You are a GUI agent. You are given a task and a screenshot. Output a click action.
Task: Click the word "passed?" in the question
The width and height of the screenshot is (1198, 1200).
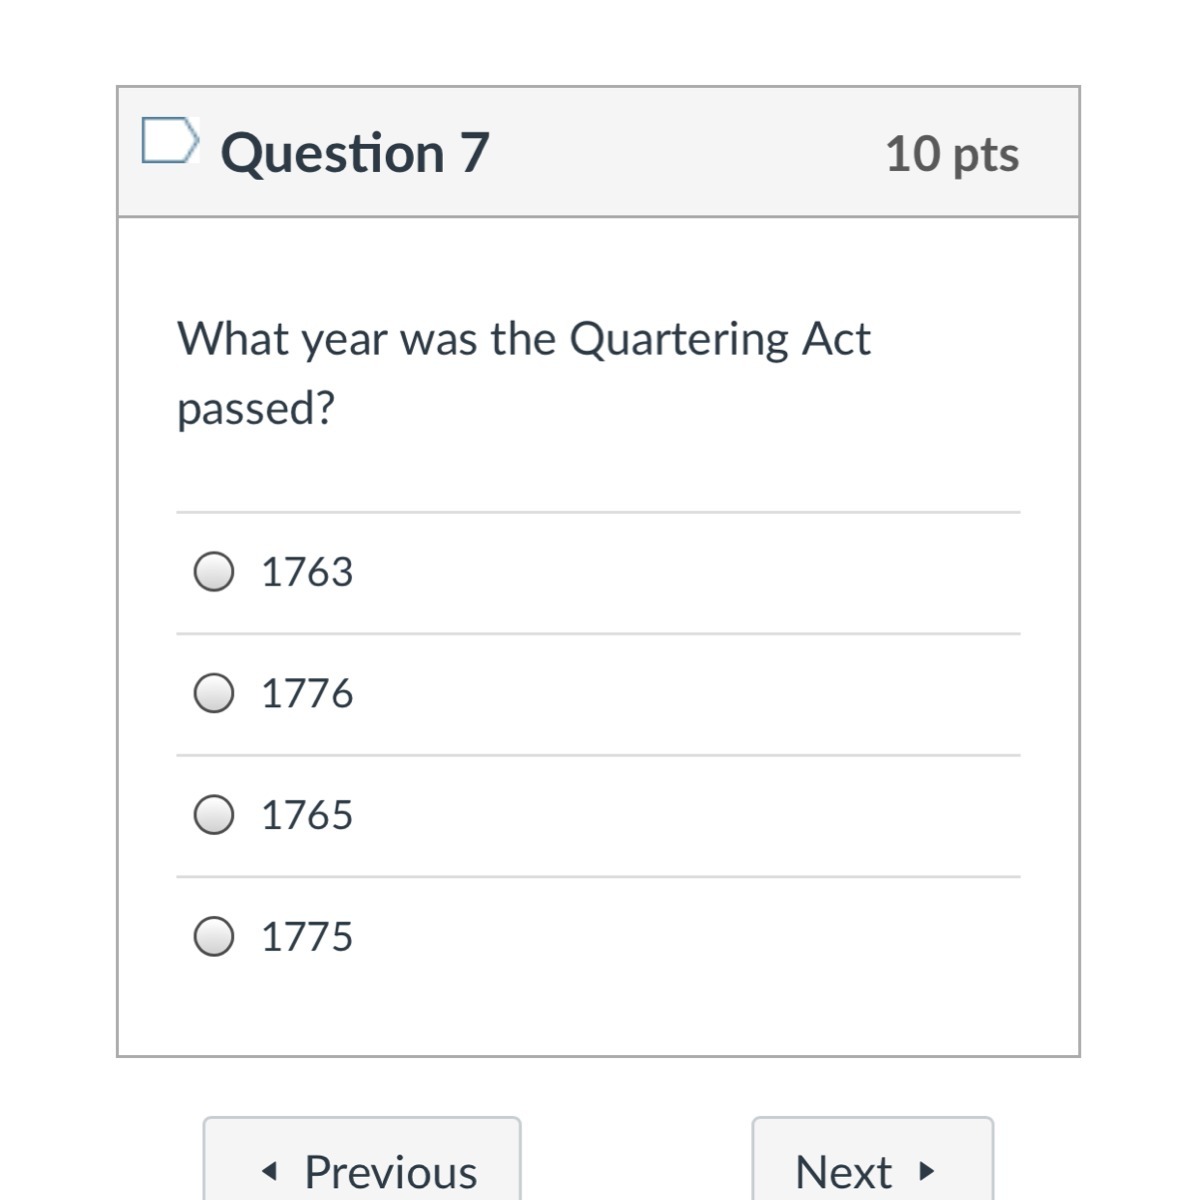[x=256, y=408]
